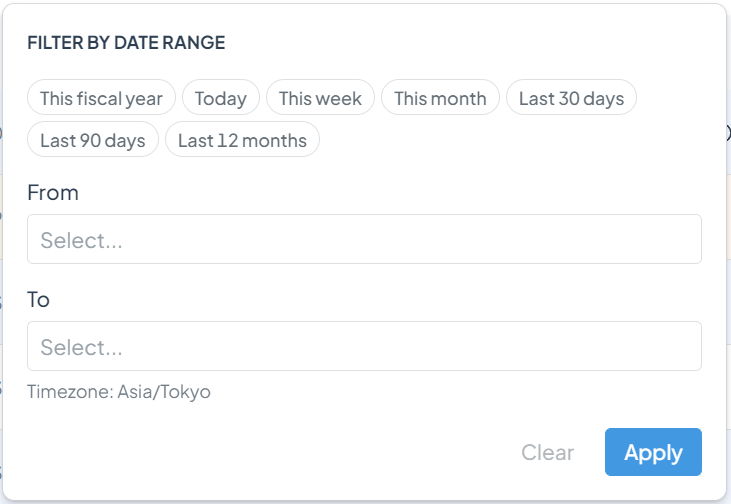
Task: Choose the Last 30 days preset
Action: [x=571, y=97]
